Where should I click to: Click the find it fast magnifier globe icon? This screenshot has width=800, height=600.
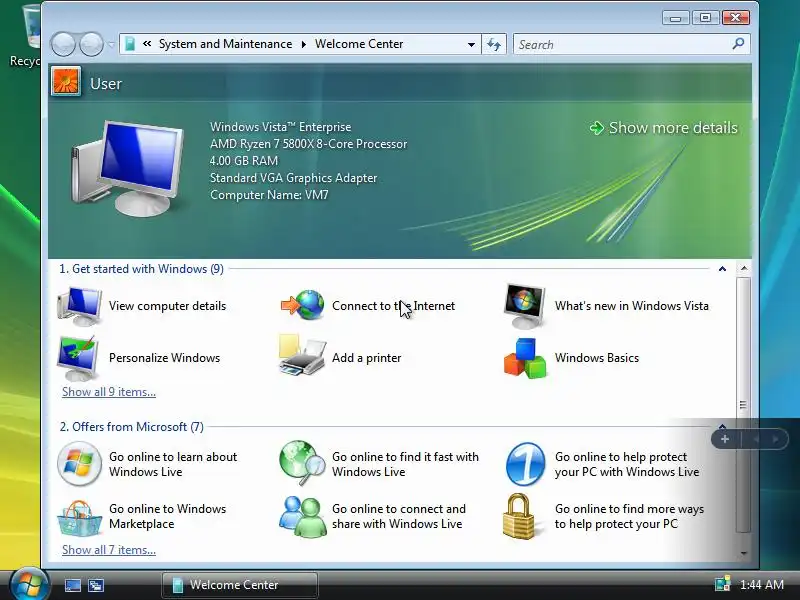(x=302, y=463)
